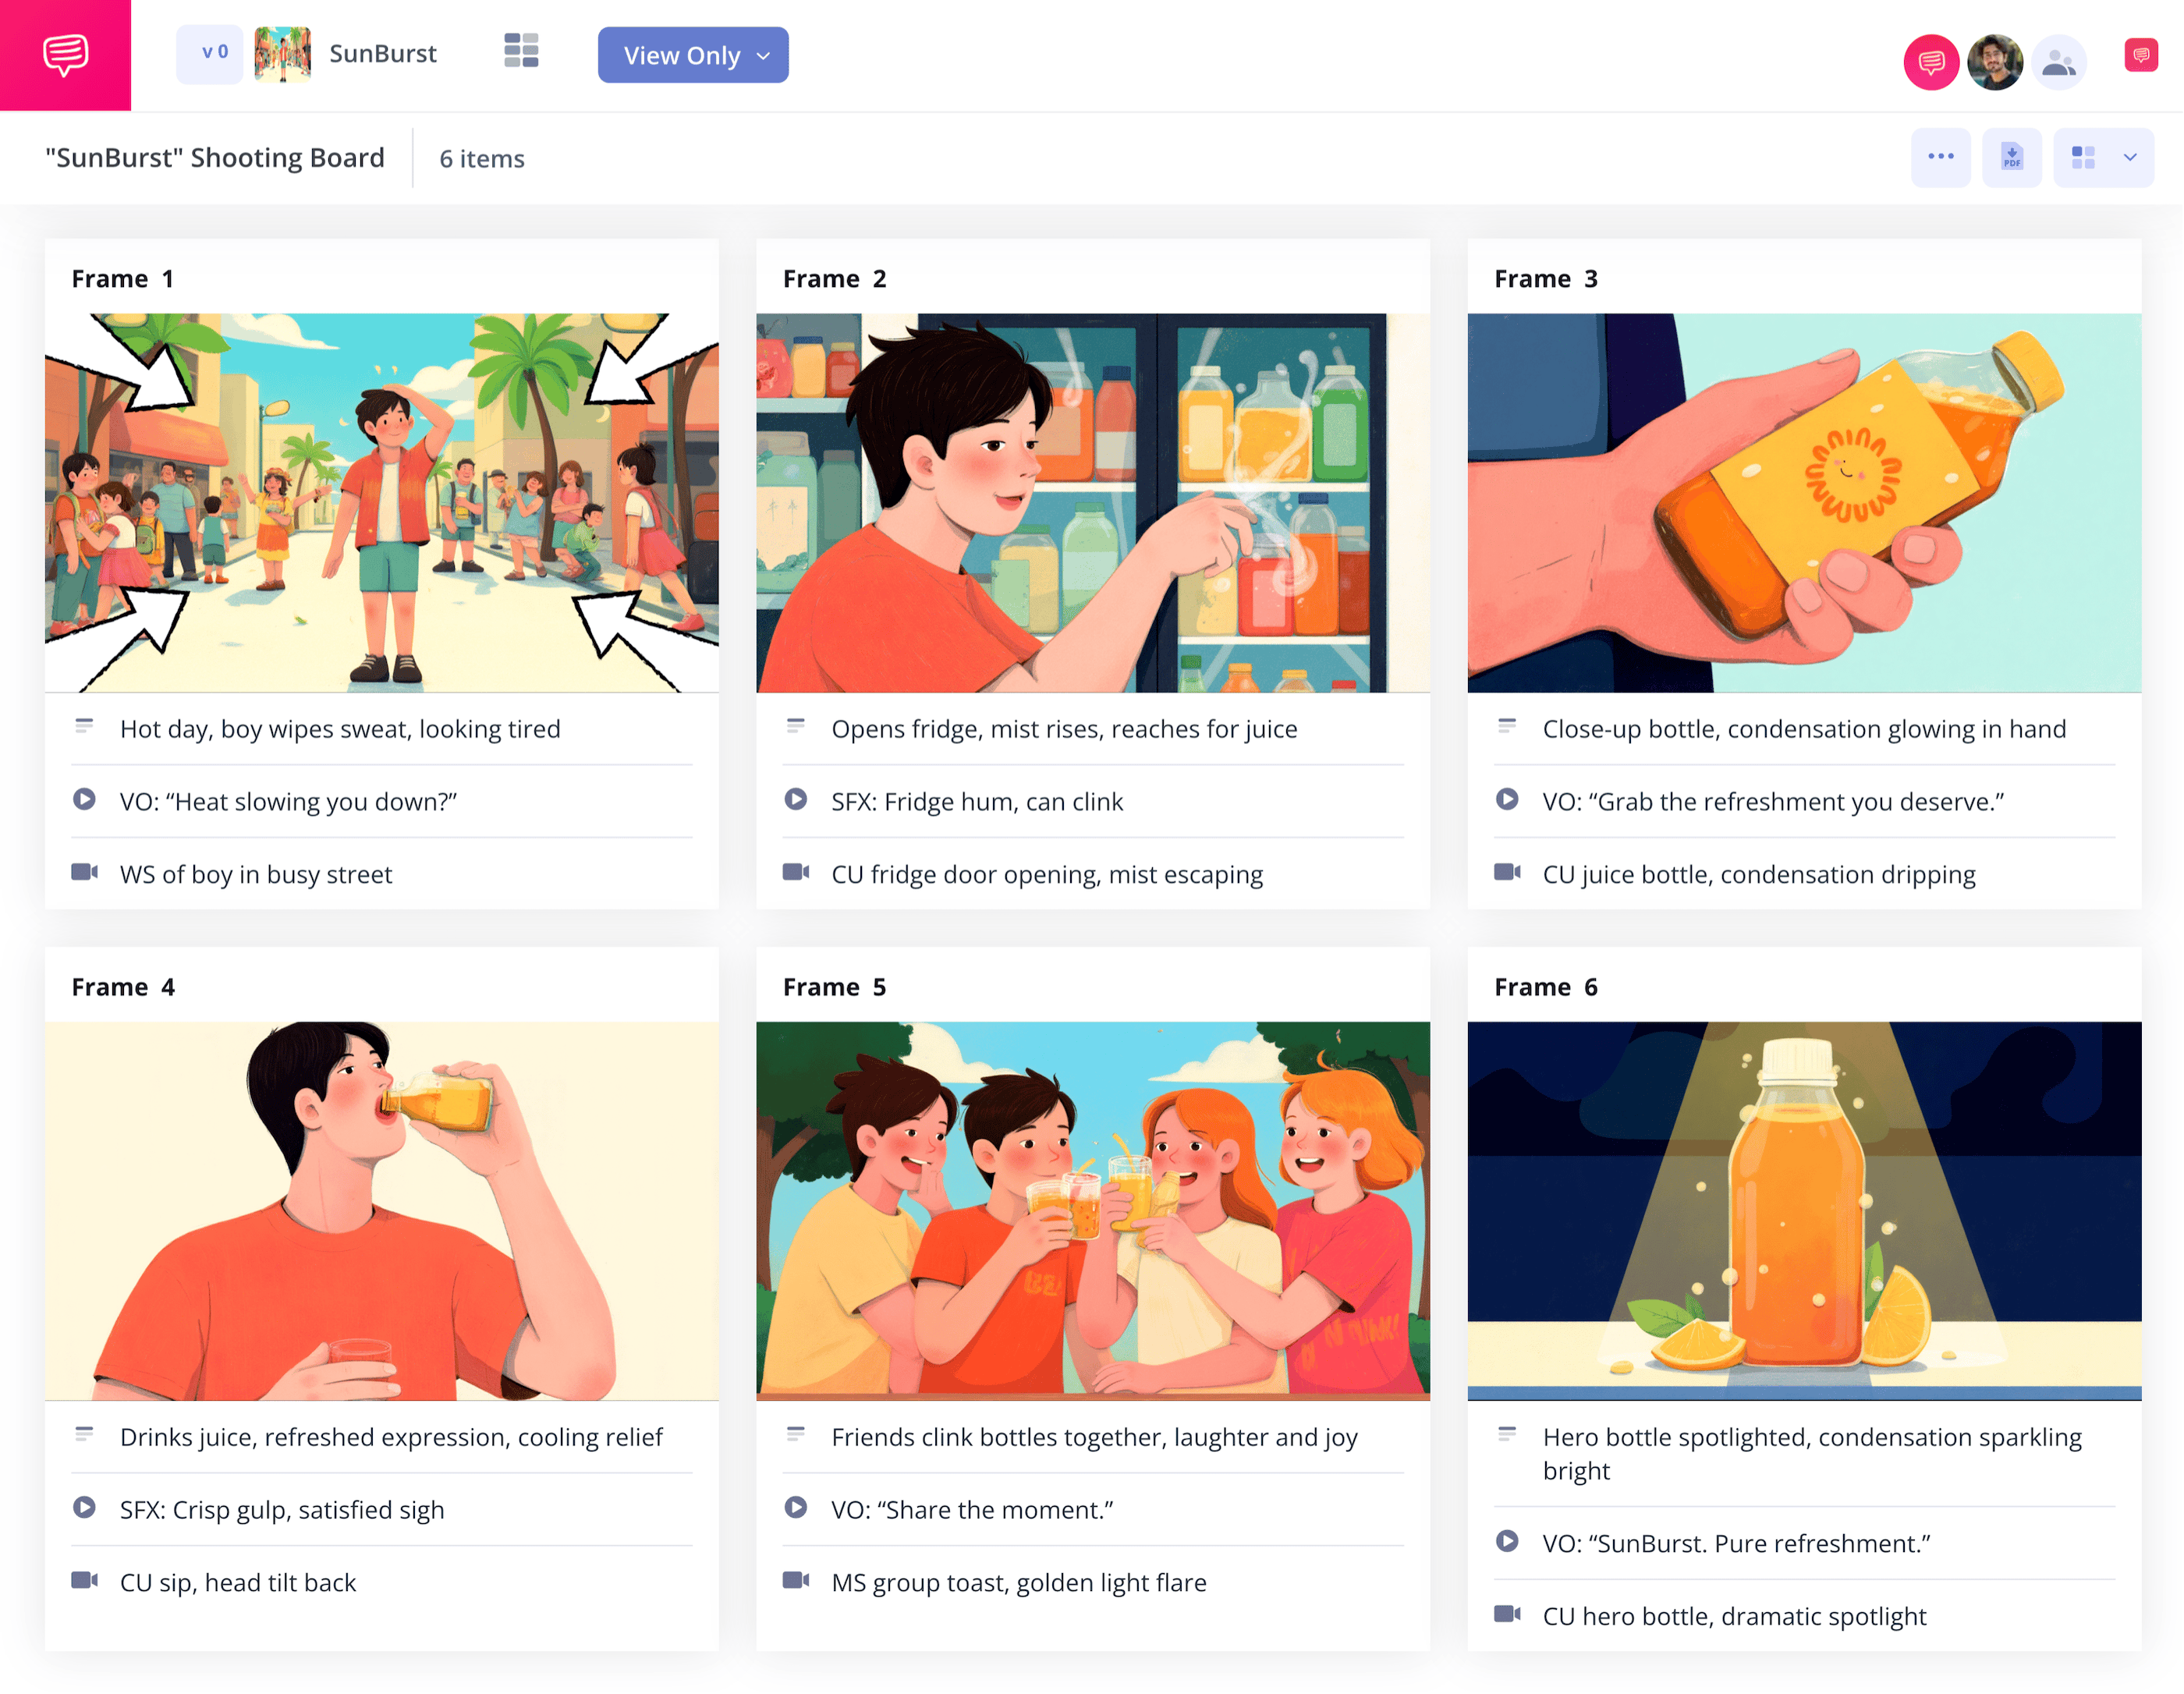
Task: Expand the View Only dropdown
Action: [x=693, y=55]
